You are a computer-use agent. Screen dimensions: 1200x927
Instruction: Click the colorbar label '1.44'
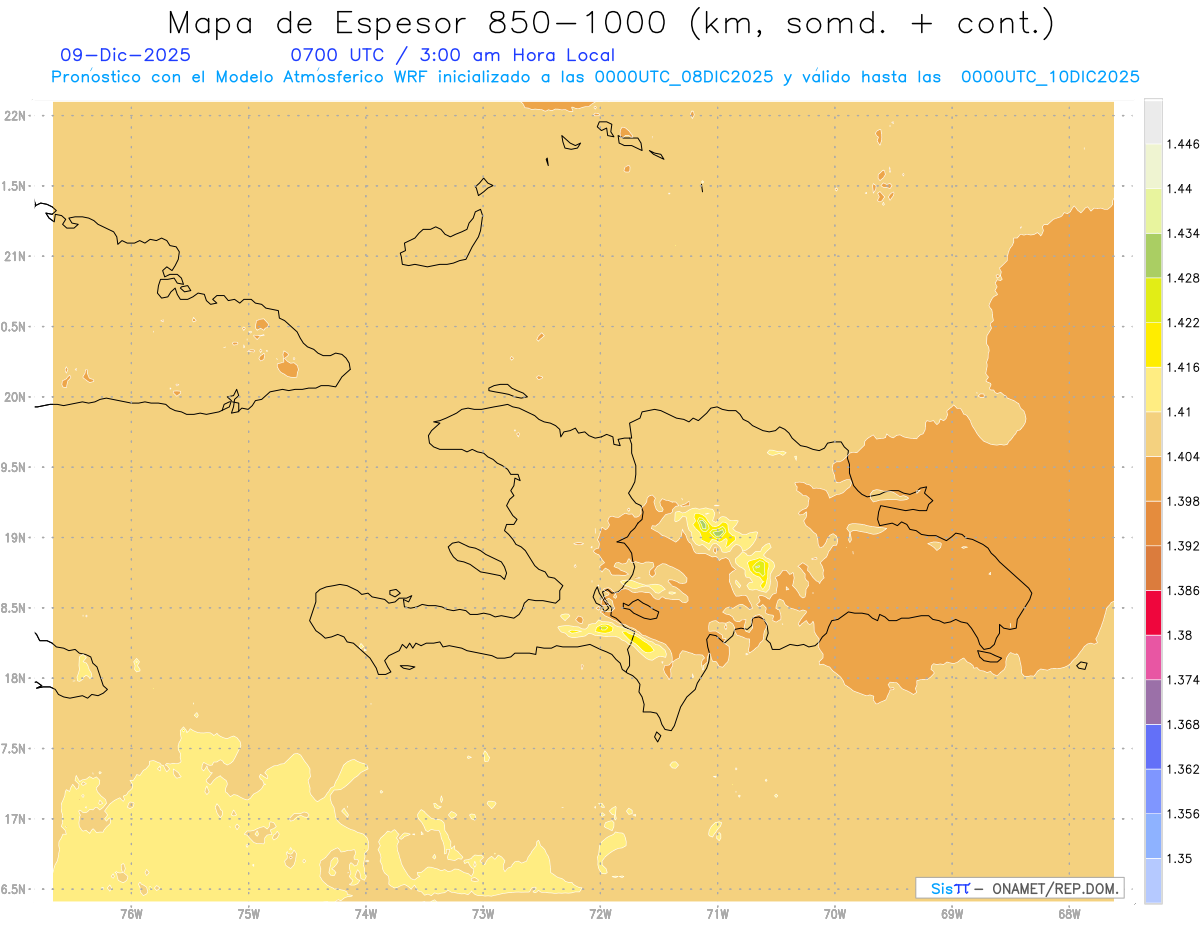click(x=1181, y=189)
